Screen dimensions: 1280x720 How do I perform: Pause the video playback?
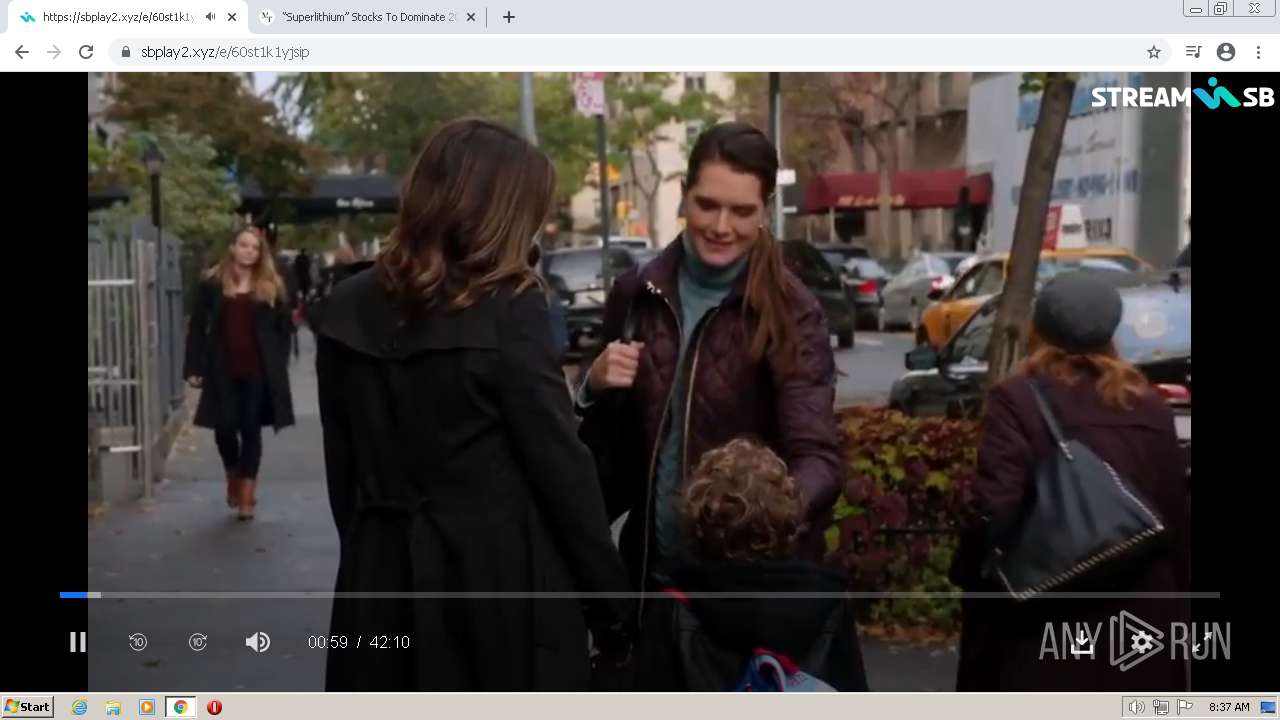pyautogui.click(x=77, y=642)
